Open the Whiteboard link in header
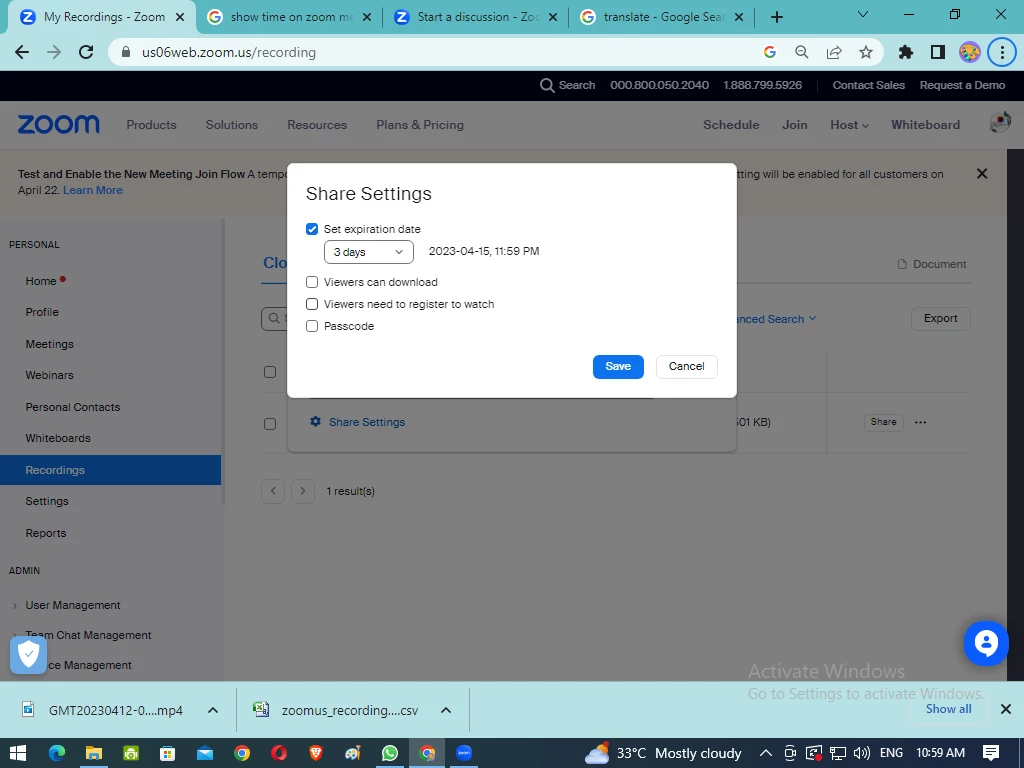The image size is (1024, 768). [925, 125]
